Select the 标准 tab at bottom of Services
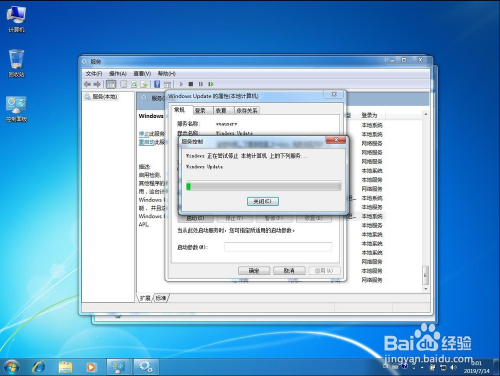The width and height of the screenshot is (500, 376). pyautogui.click(x=161, y=298)
